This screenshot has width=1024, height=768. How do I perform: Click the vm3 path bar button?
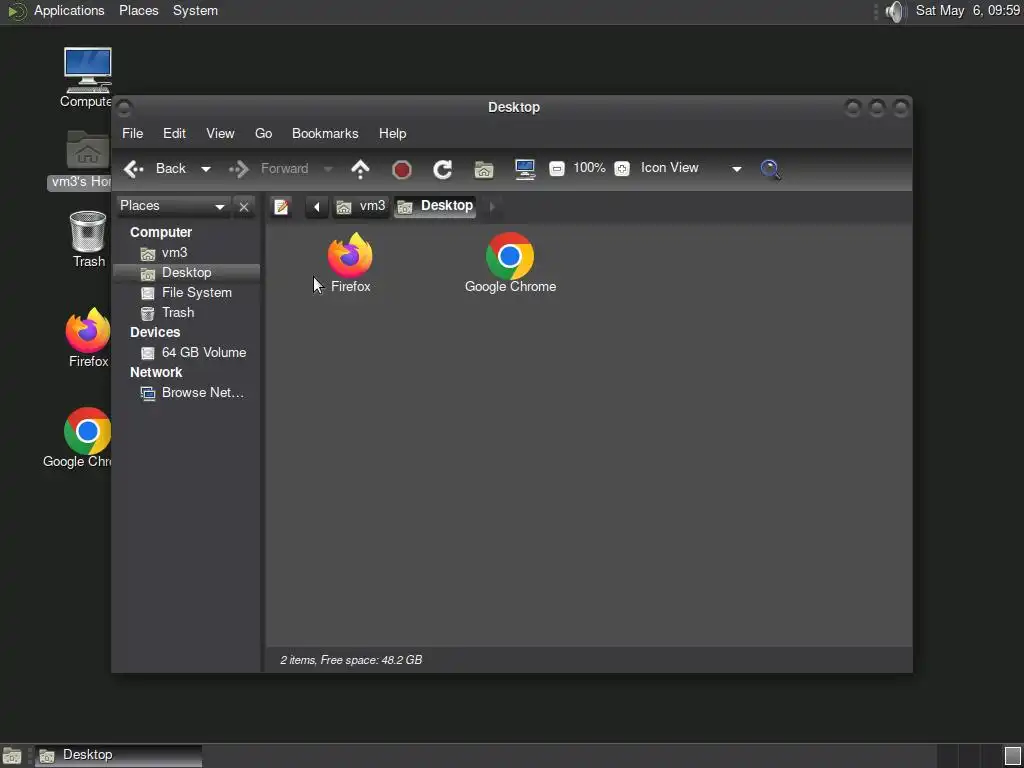[360, 206]
